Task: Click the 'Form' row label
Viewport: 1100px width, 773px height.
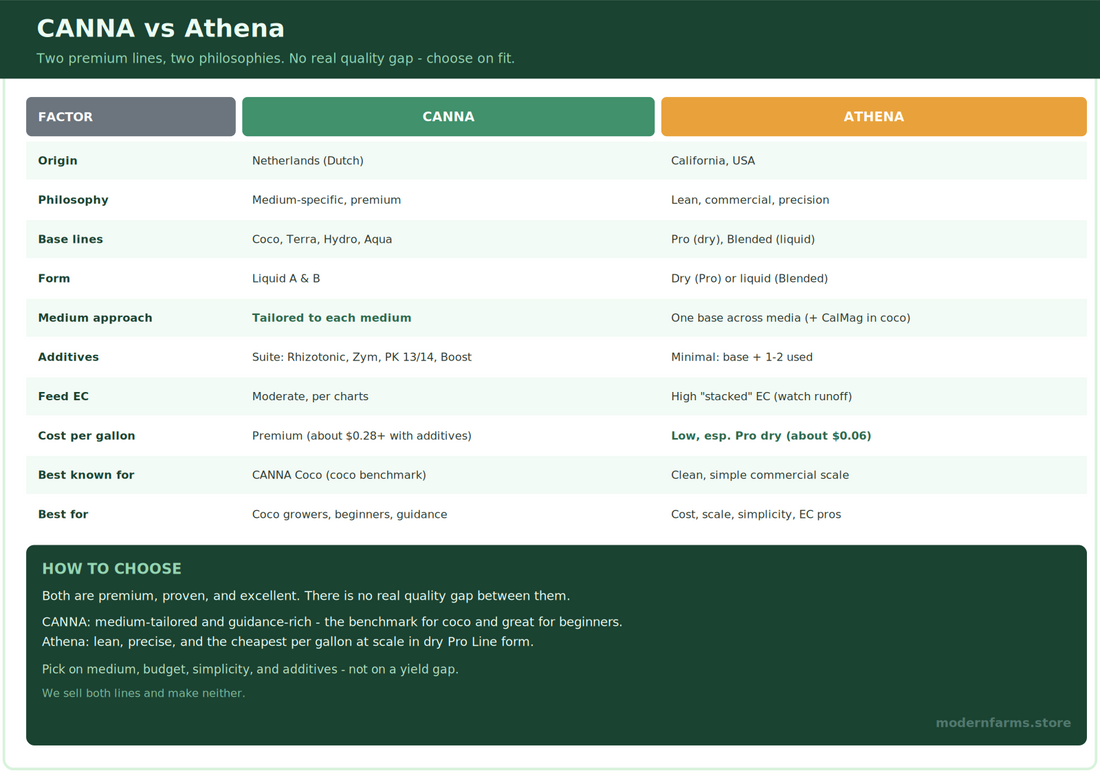Action: pyautogui.click(x=54, y=278)
